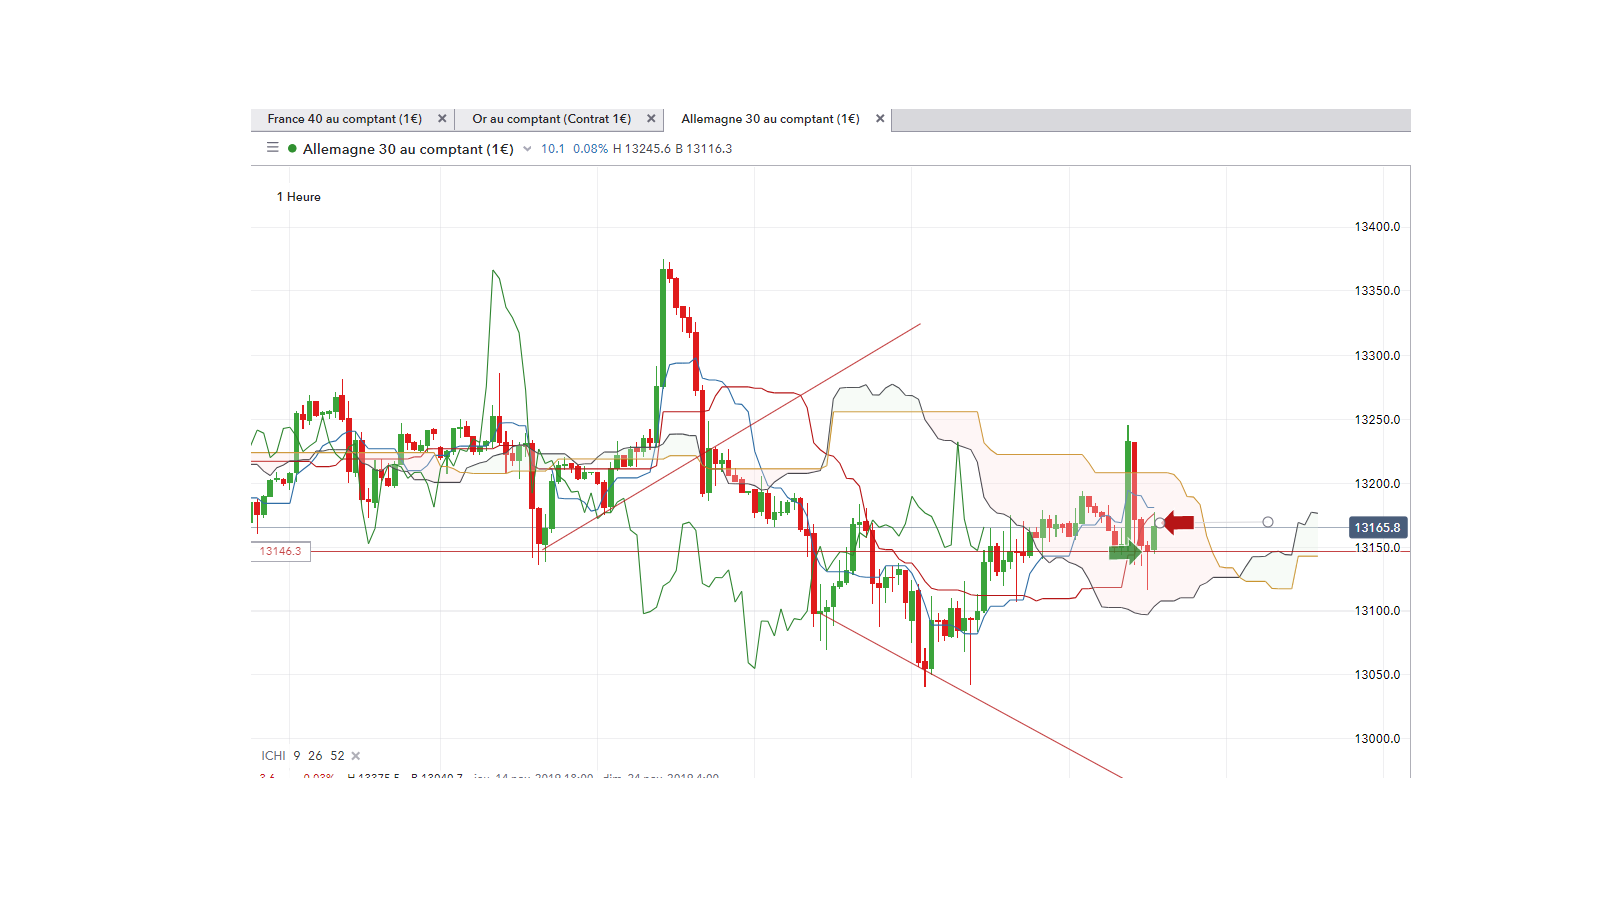1600x900 pixels.
Task: Click the 13100.0 price axis label
Action: pyautogui.click(x=1377, y=611)
